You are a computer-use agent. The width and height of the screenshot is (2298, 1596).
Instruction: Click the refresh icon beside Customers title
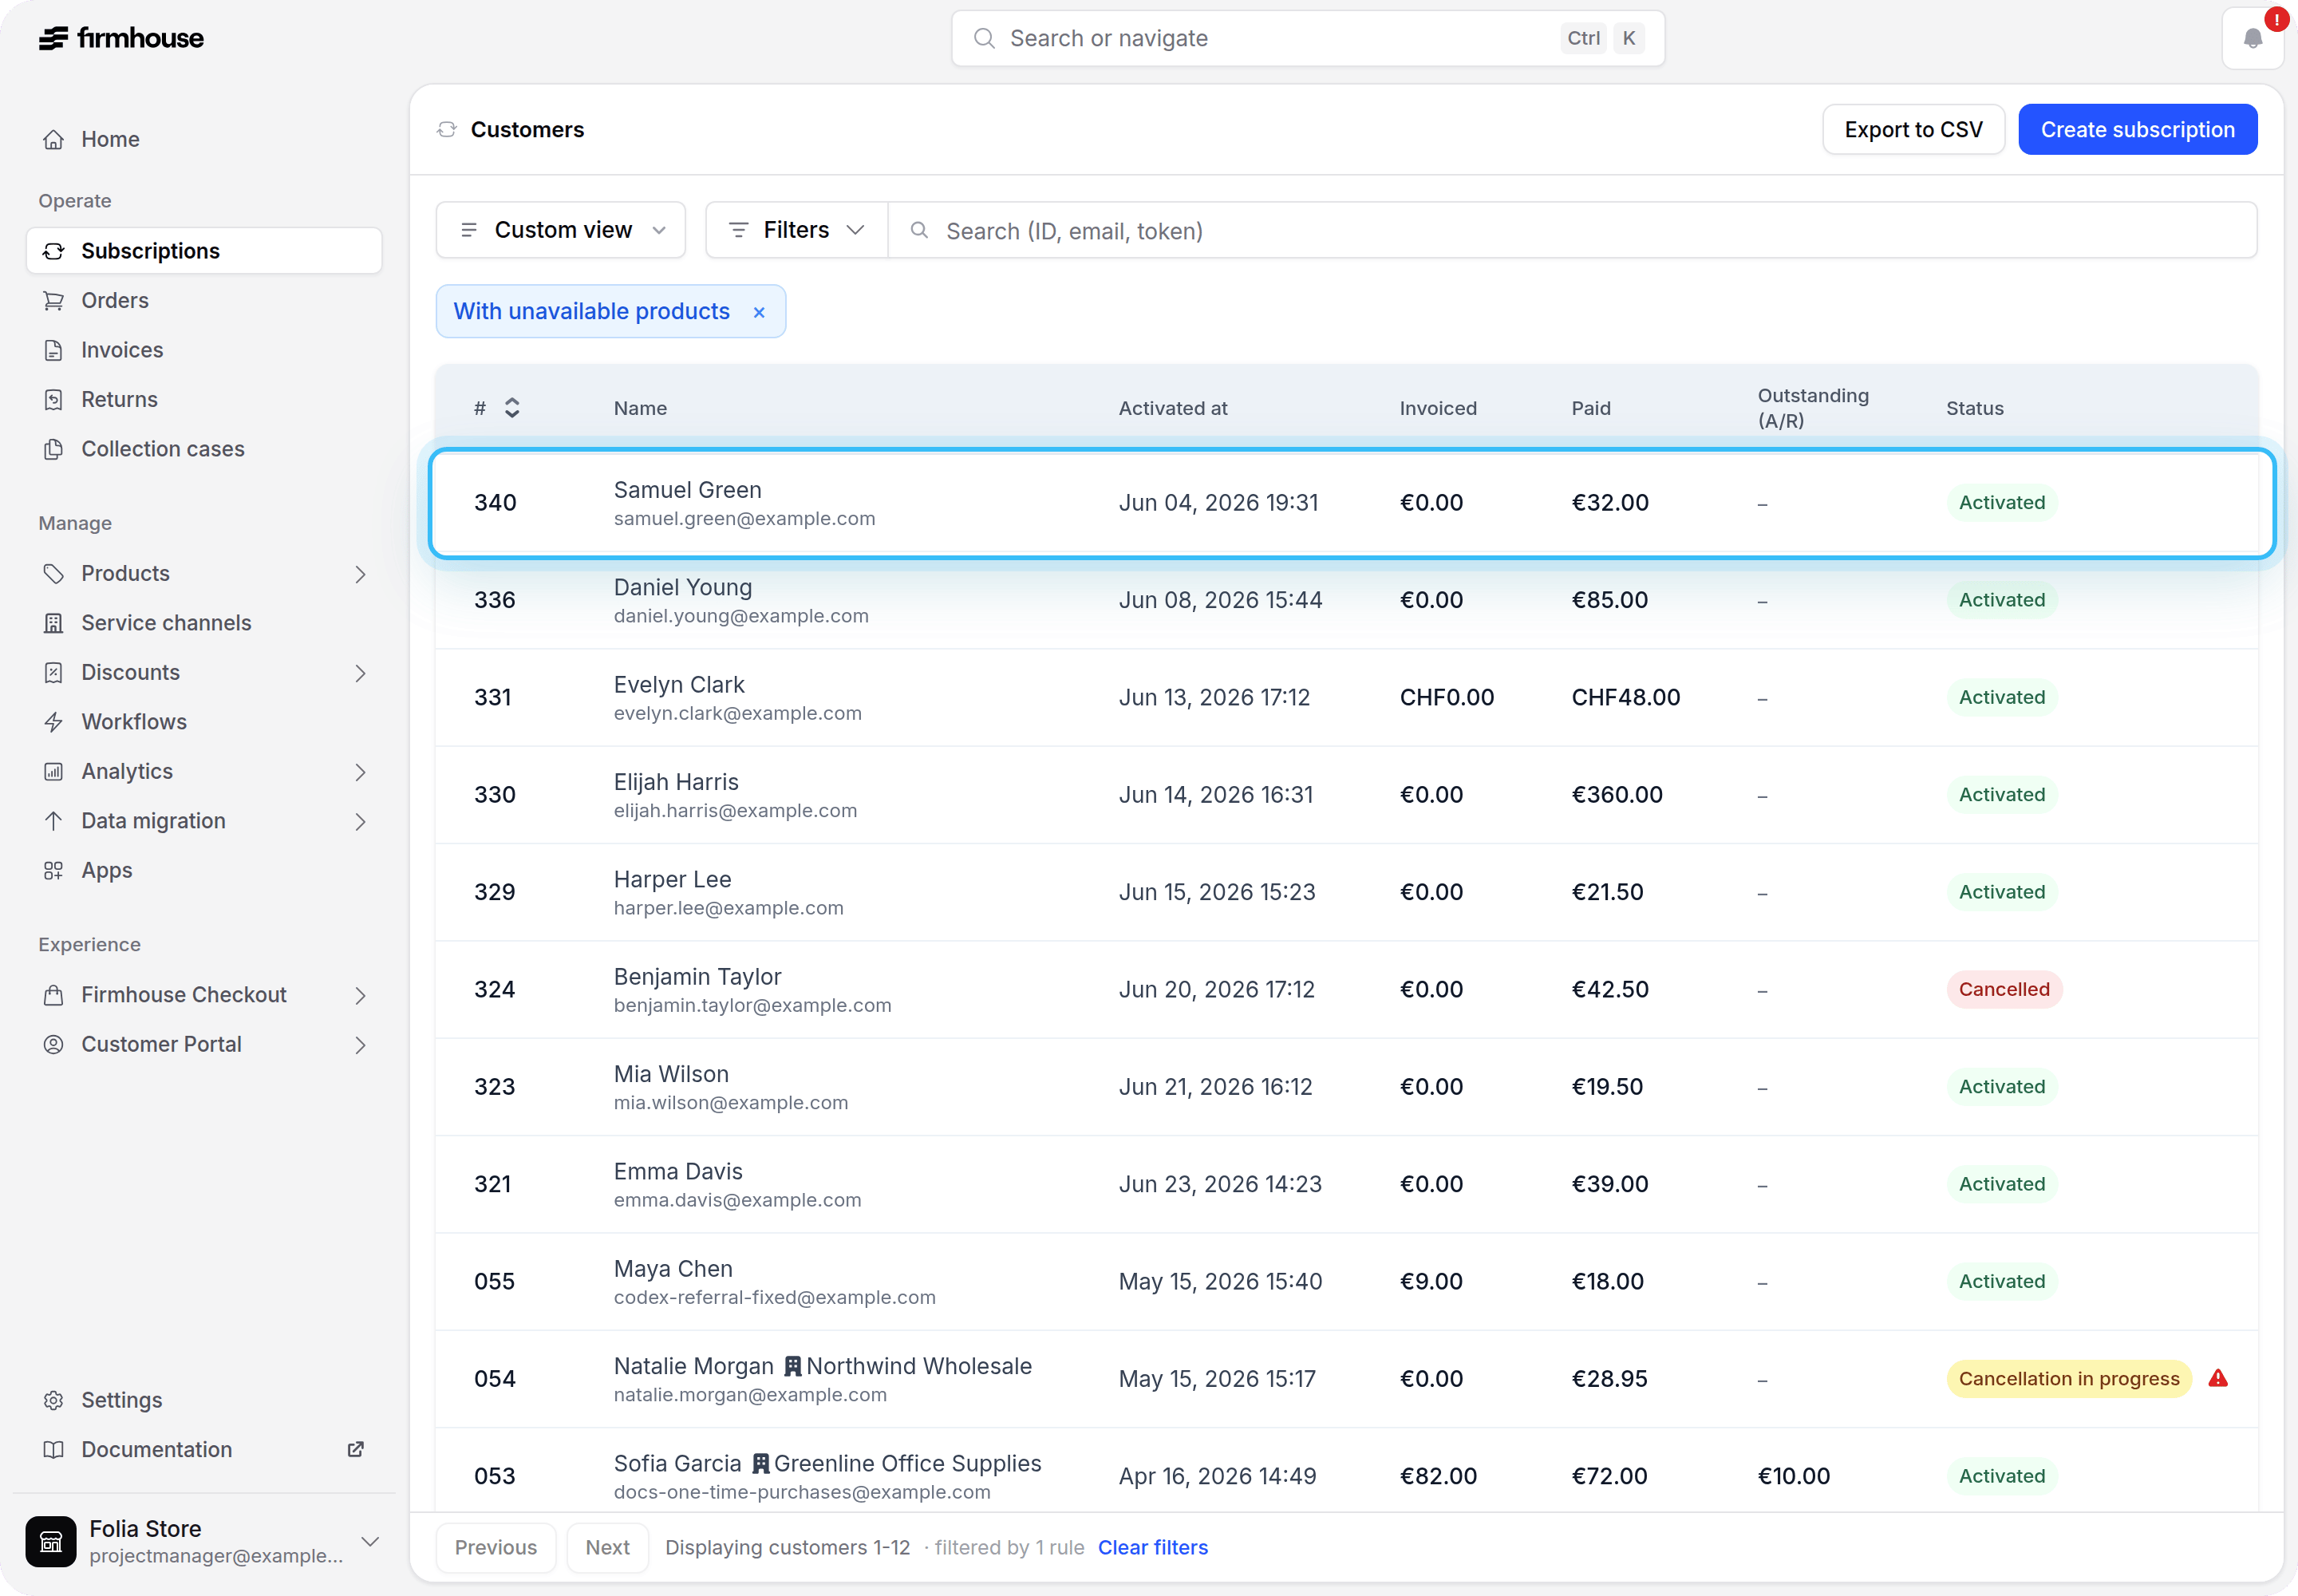point(447,129)
